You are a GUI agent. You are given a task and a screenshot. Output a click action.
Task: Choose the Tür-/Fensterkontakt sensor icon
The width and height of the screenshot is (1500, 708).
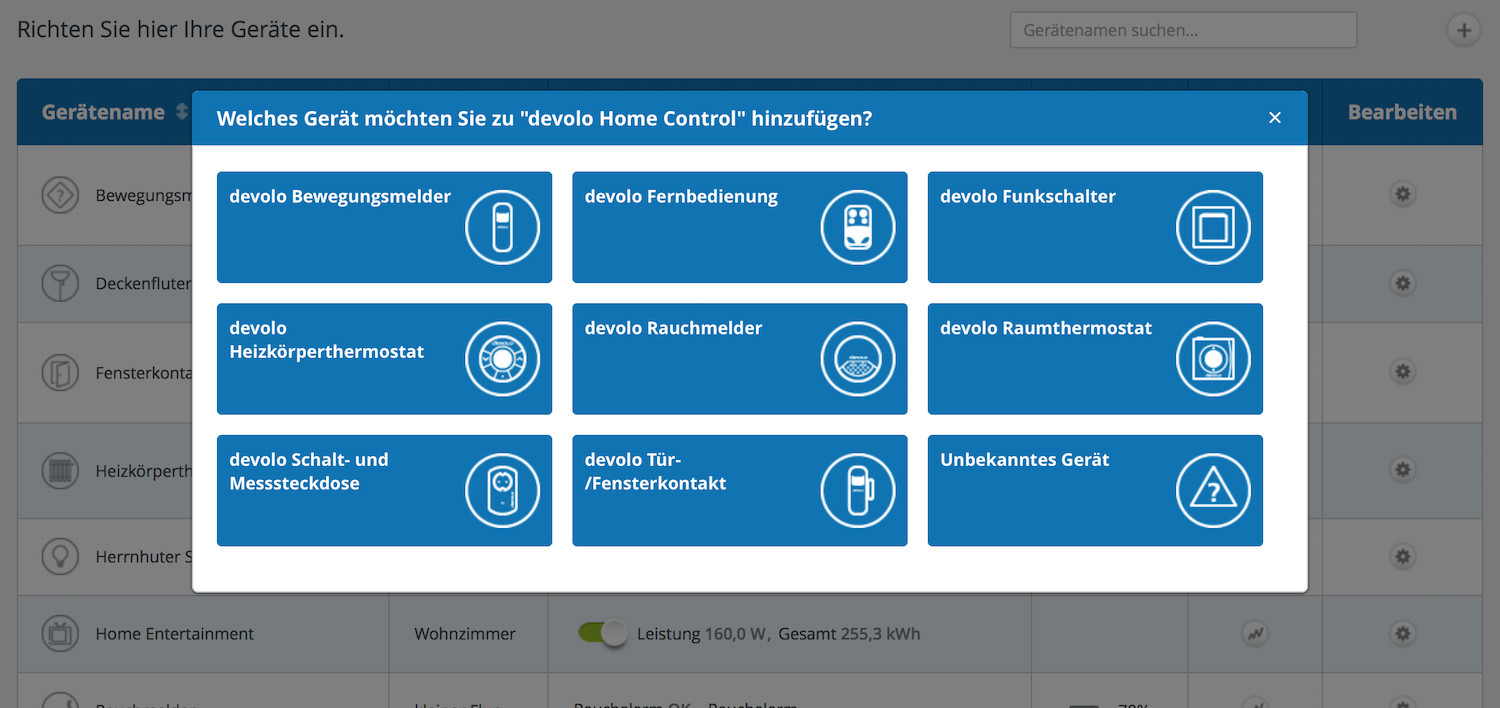(x=858, y=491)
